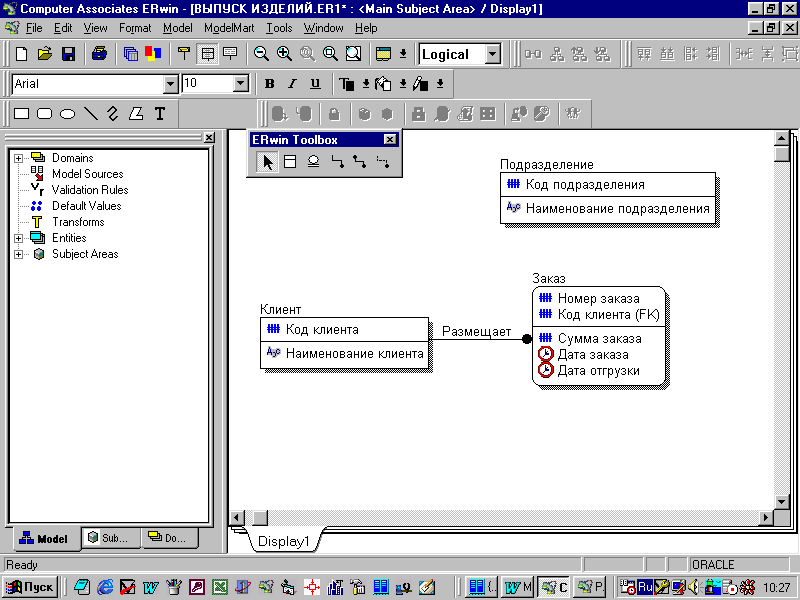The width and height of the screenshot is (800, 600).
Task: Select Validation Rules in model tree
Action: click(90, 190)
